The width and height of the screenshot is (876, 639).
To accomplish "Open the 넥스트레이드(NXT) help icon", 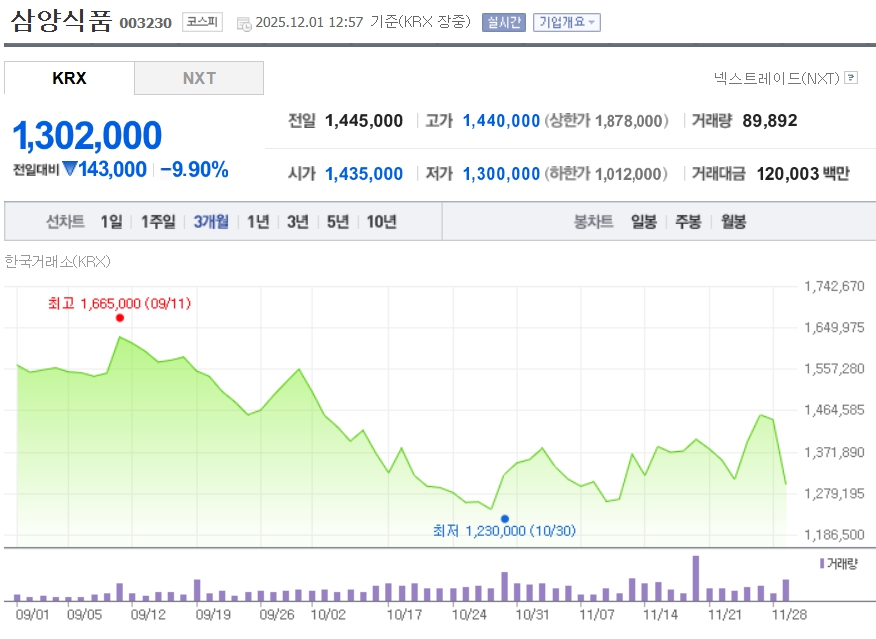I will pyautogui.click(x=851, y=77).
